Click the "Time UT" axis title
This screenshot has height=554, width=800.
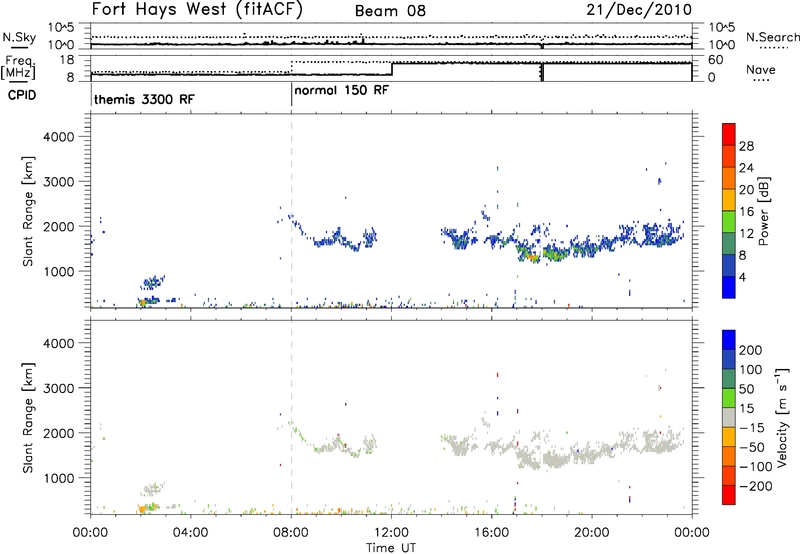391,548
